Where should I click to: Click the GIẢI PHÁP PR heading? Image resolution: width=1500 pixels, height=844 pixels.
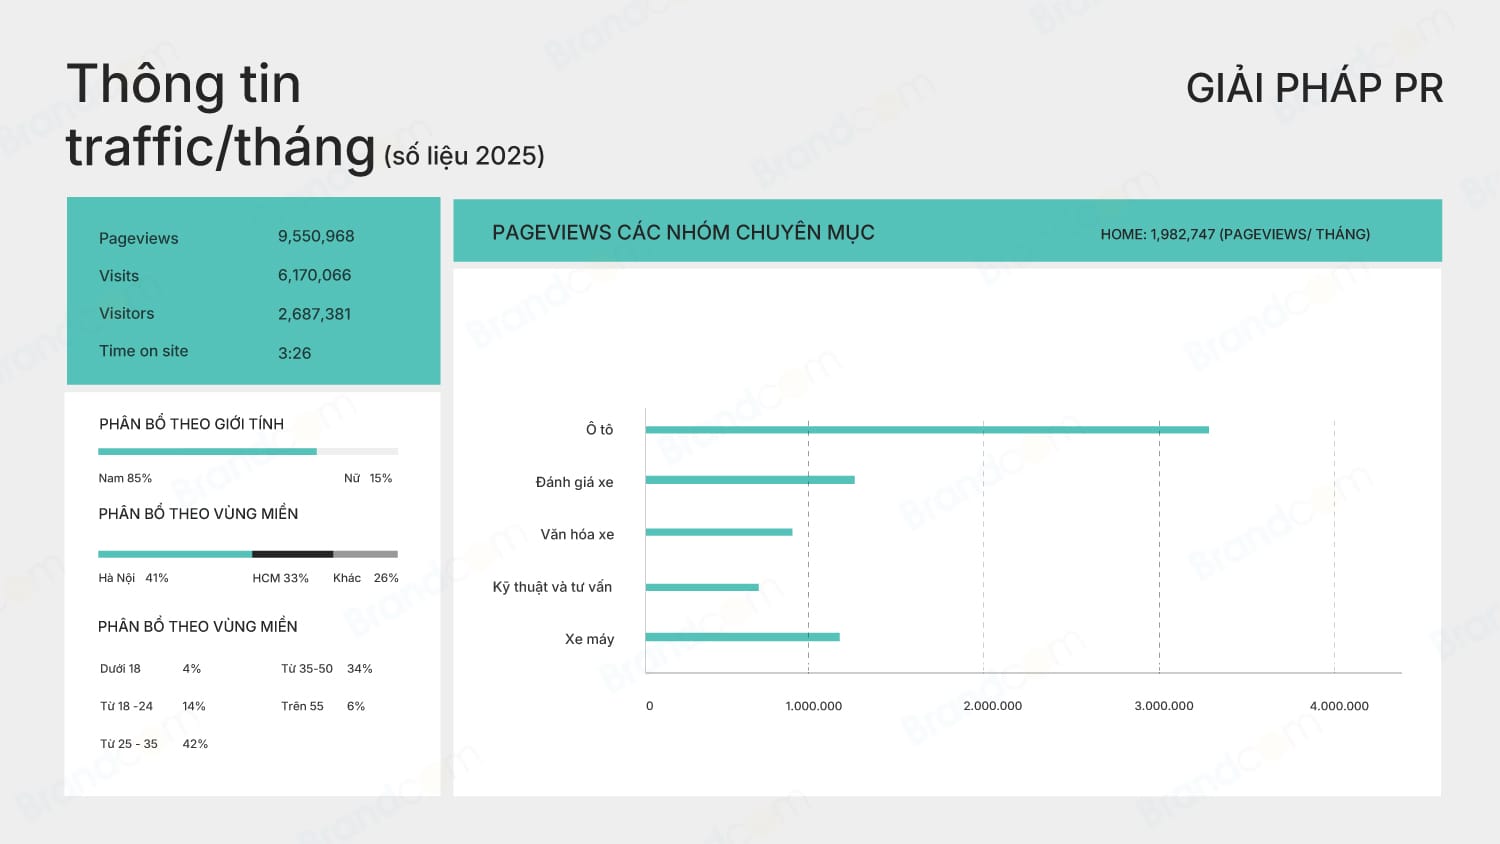pyautogui.click(x=1314, y=88)
